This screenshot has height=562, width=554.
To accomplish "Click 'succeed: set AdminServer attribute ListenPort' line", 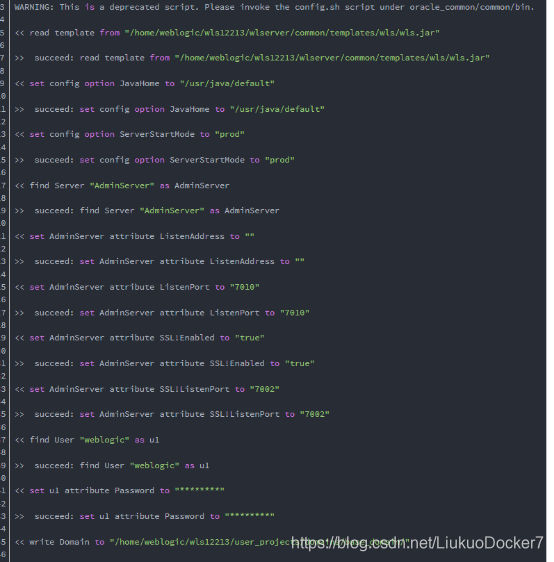I will [162, 313].
